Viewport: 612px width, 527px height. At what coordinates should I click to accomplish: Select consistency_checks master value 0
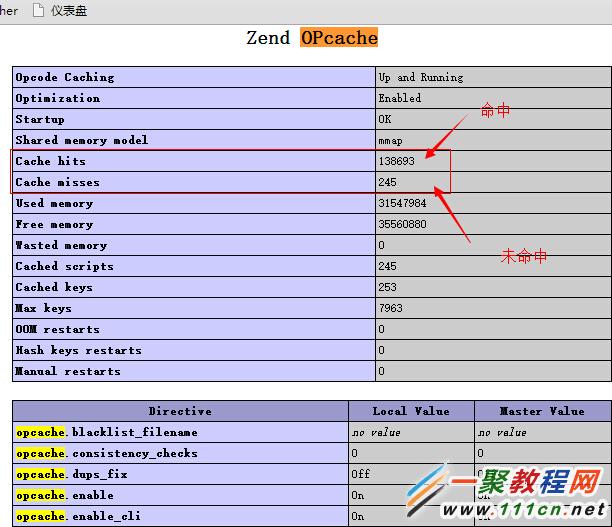480,453
